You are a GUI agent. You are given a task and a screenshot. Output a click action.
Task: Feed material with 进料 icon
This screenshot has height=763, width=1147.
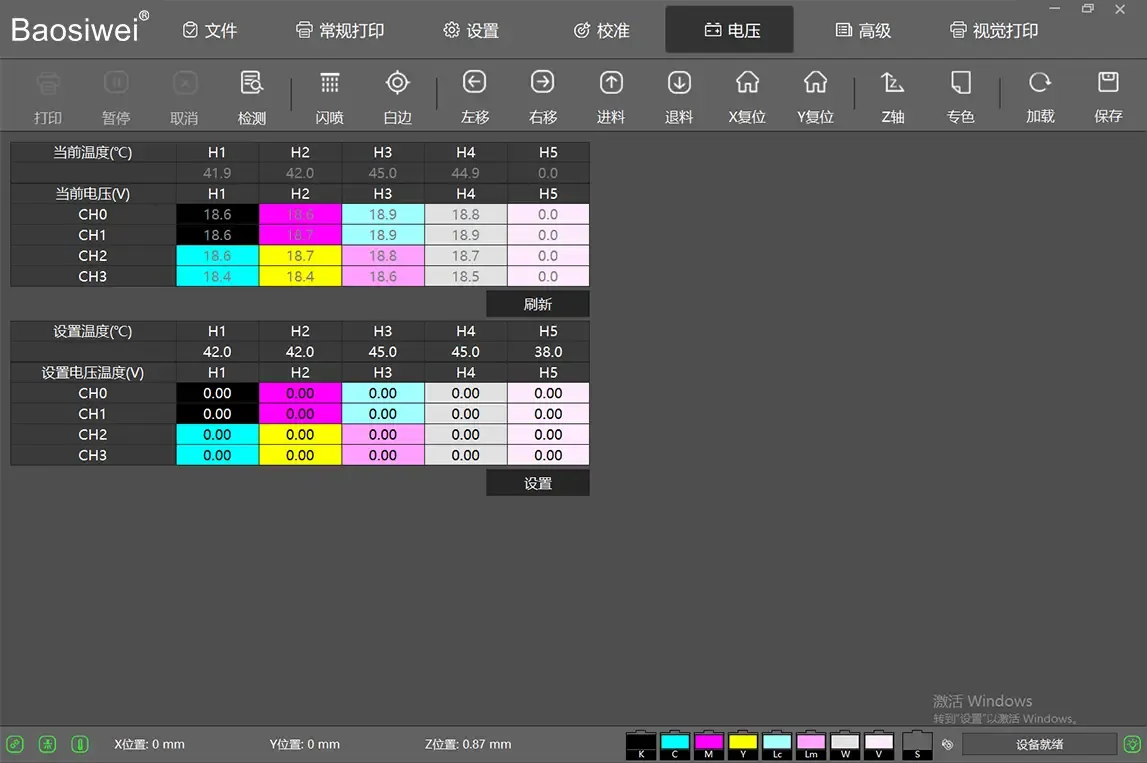pos(611,83)
